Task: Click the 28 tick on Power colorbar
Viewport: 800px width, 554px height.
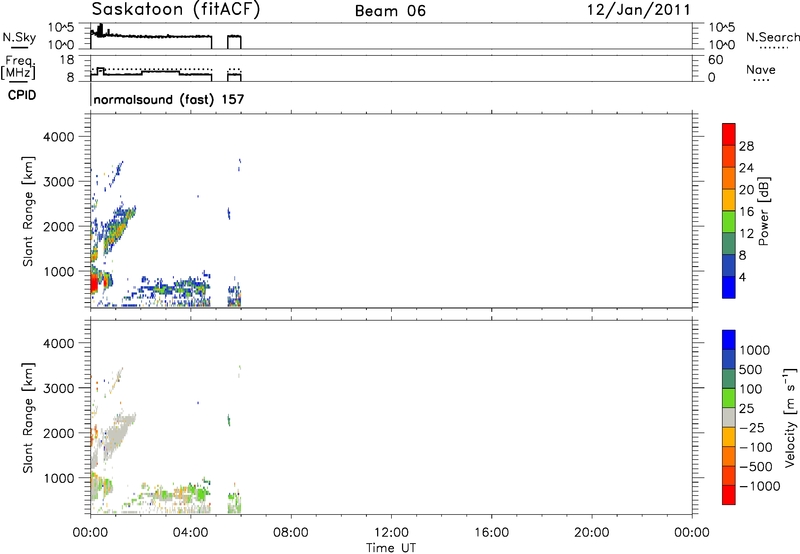Action: [746, 146]
